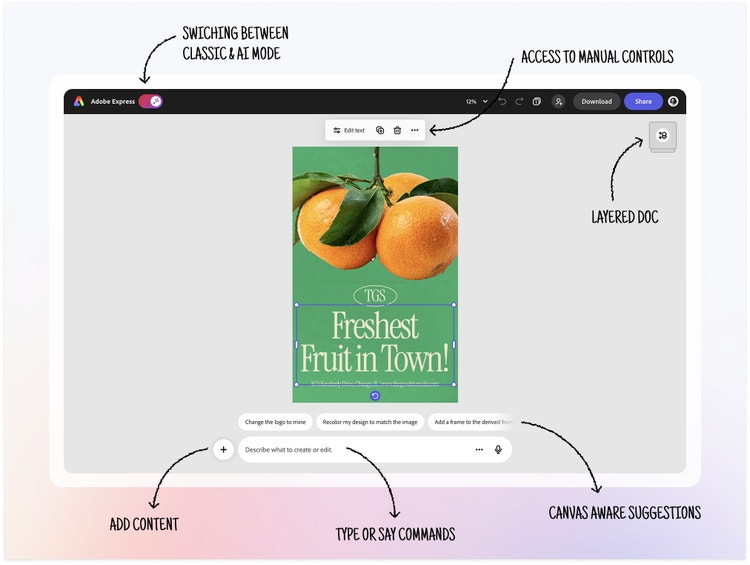This screenshot has height=565, width=750.
Task: Toggle the Classic/AI mode switch
Action: [151, 101]
